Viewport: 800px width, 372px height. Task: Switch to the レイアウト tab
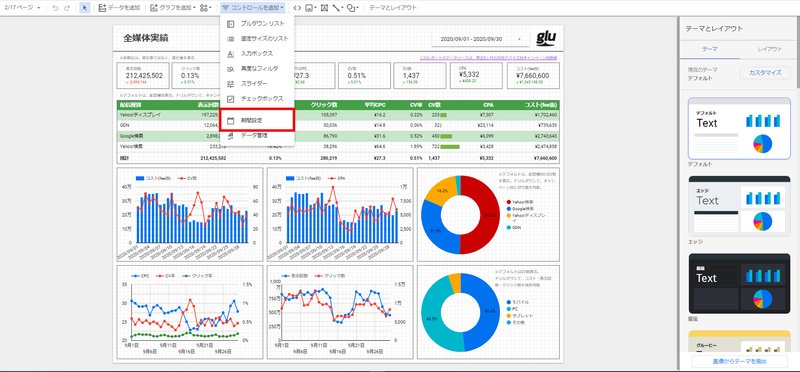click(769, 49)
